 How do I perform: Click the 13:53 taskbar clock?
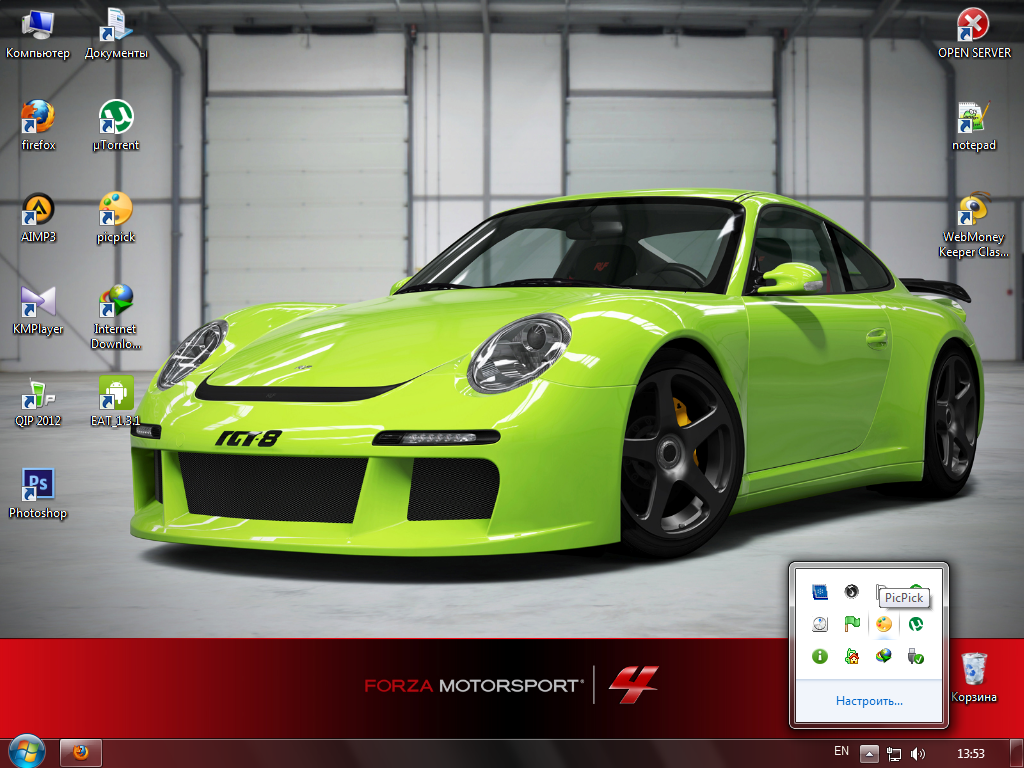pyautogui.click(x=971, y=753)
